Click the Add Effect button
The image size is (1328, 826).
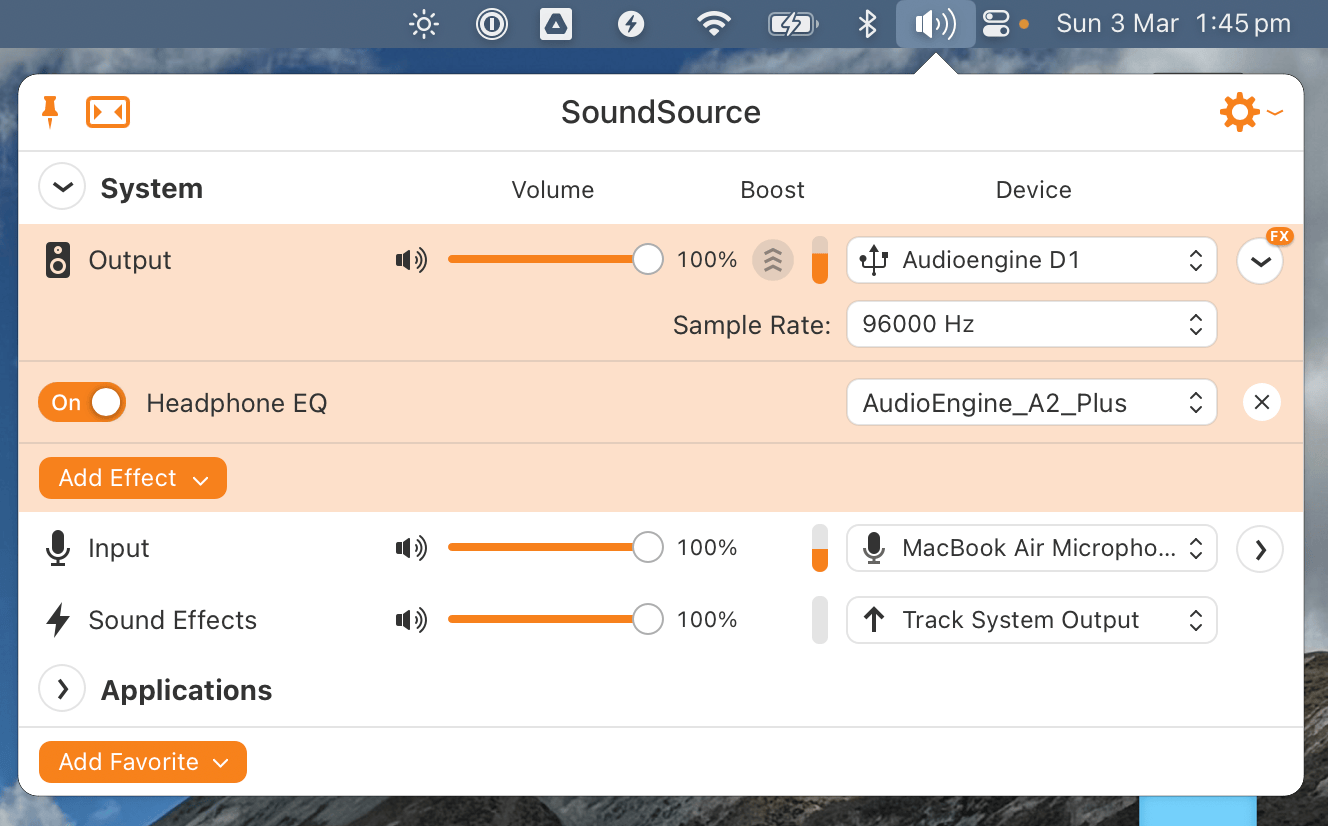133,478
